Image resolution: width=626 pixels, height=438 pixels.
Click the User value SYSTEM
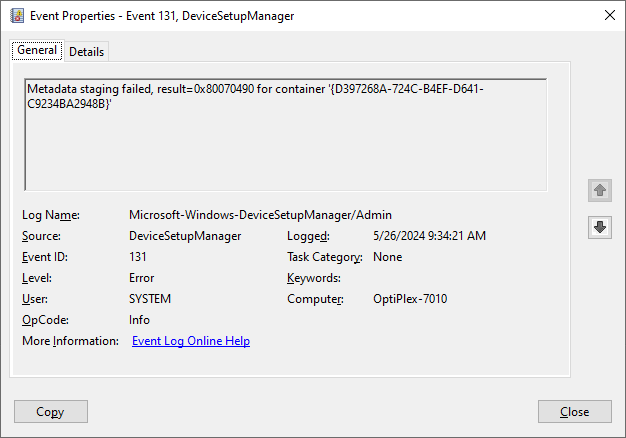150,299
